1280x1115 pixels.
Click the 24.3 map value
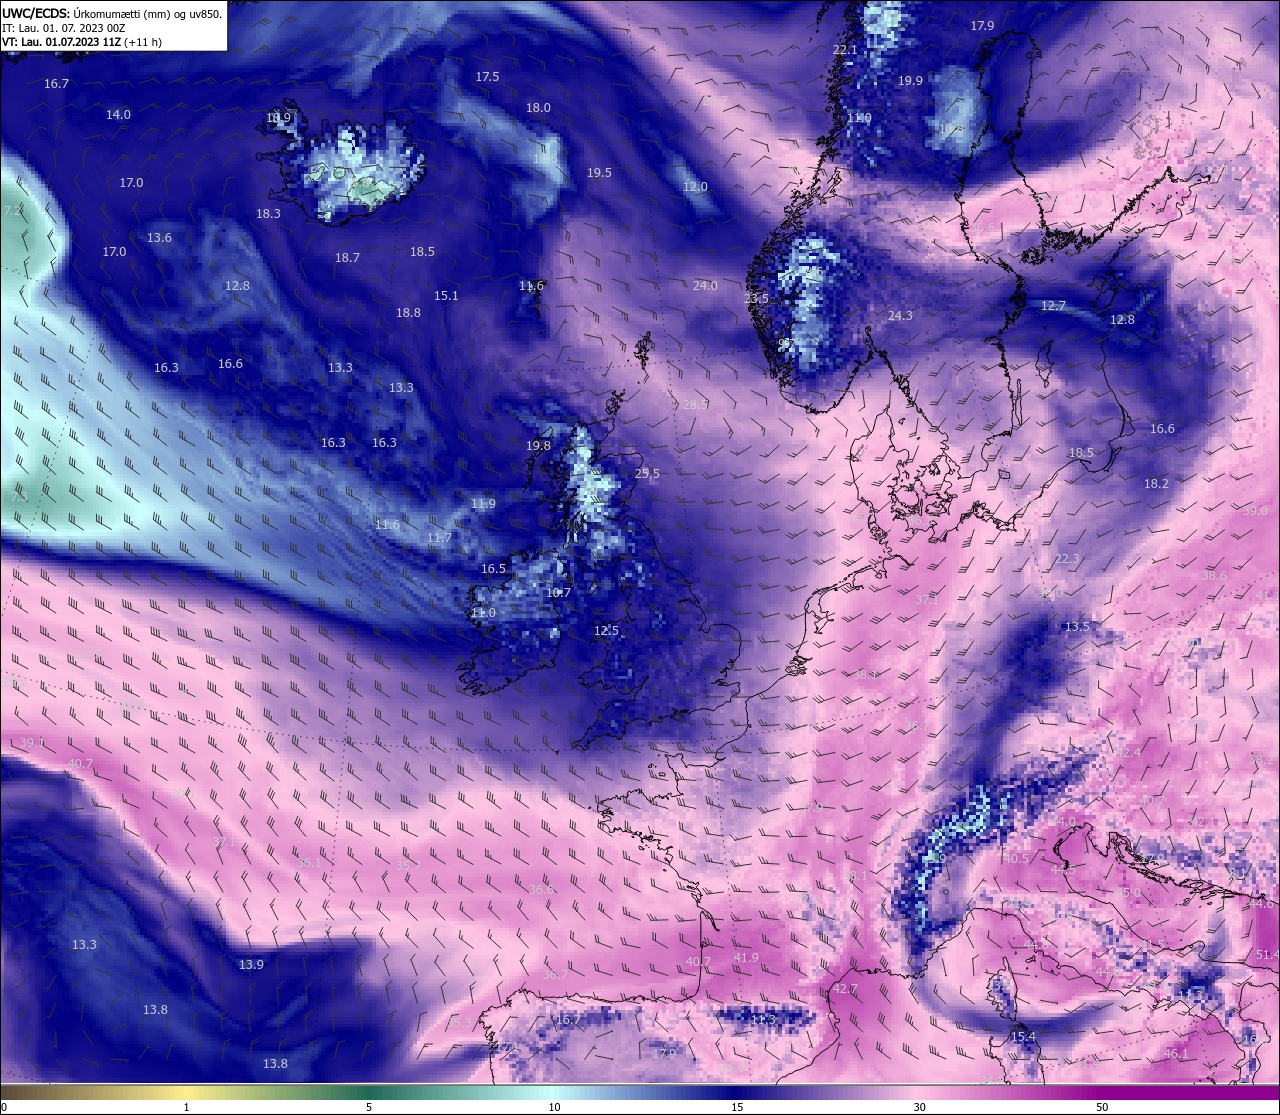pyautogui.click(x=900, y=316)
